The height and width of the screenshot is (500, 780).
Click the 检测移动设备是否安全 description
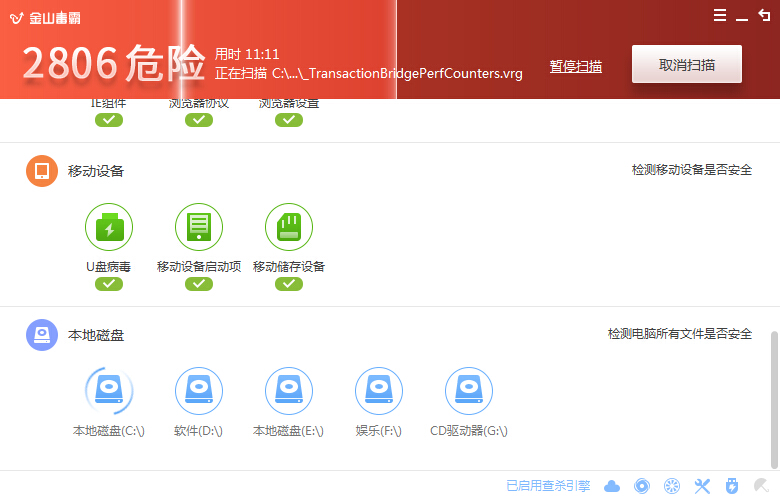tap(691, 170)
